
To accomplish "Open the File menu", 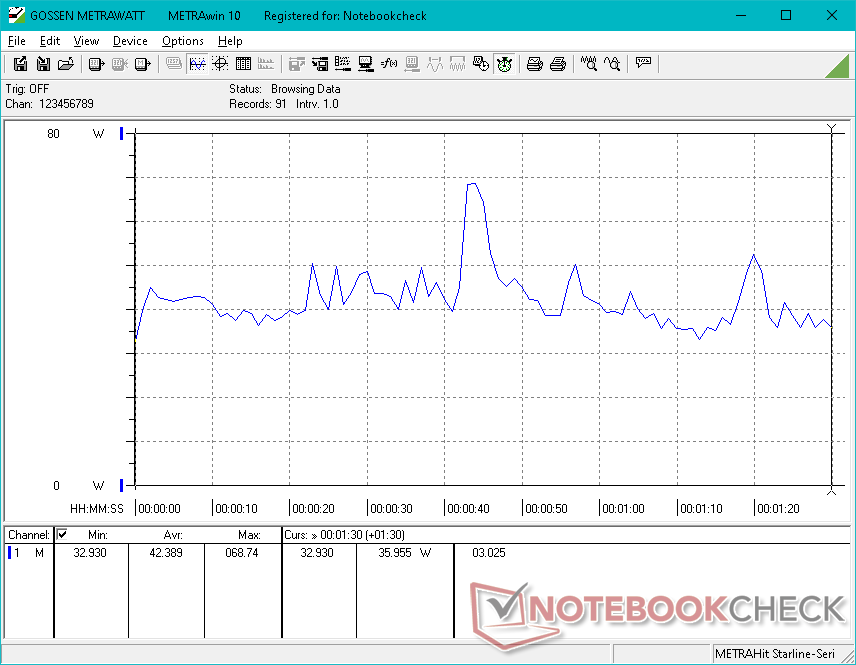I will point(16,41).
